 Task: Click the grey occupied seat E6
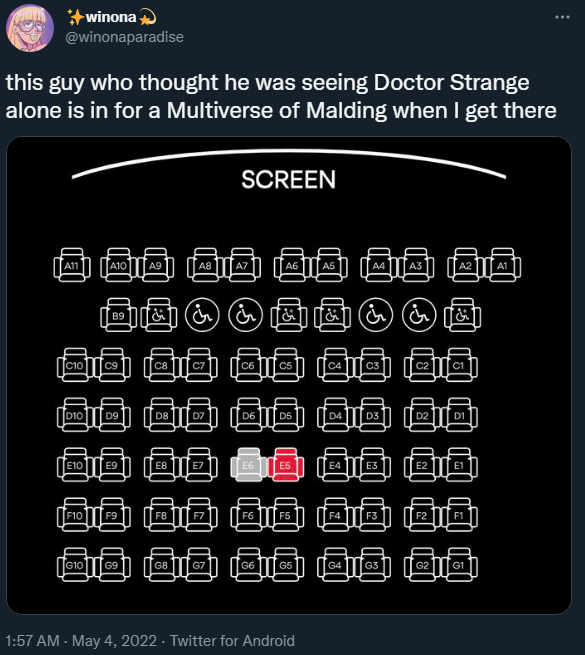pos(248,465)
